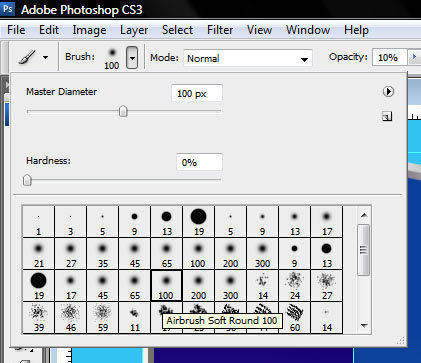
Task: Open the Help menu
Action: tap(356, 30)
